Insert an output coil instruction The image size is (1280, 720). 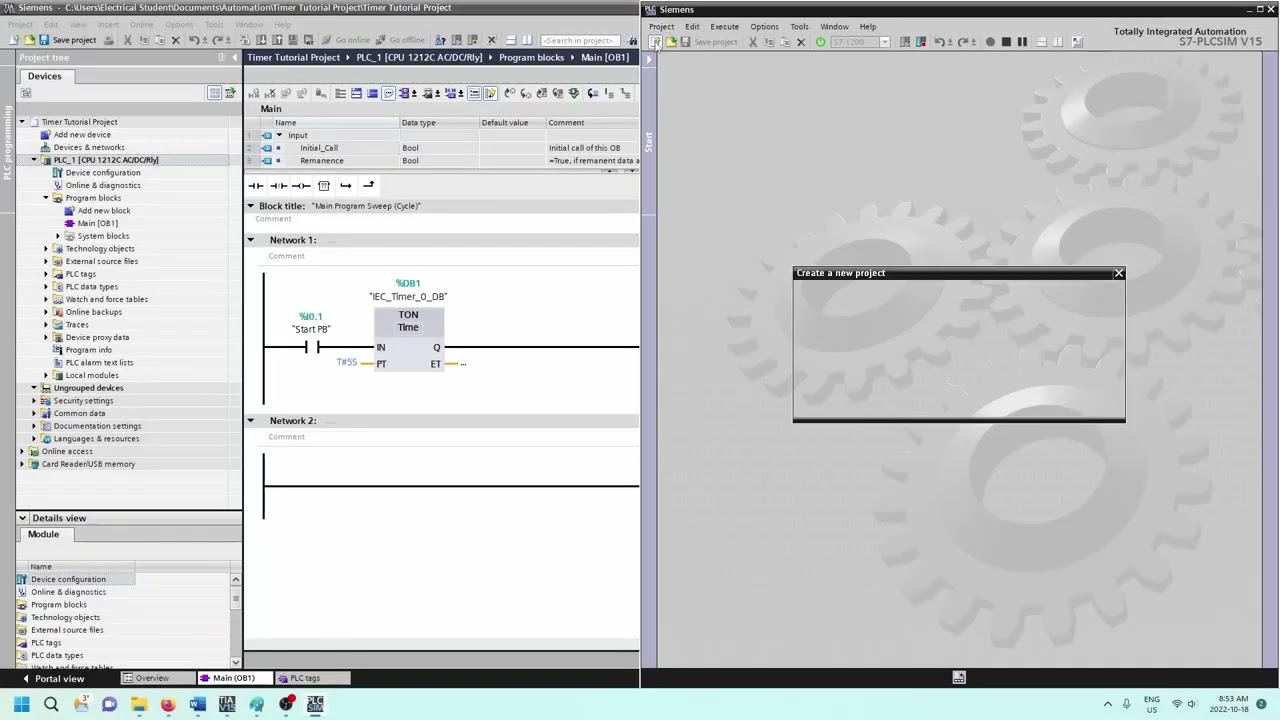[301, 185]
